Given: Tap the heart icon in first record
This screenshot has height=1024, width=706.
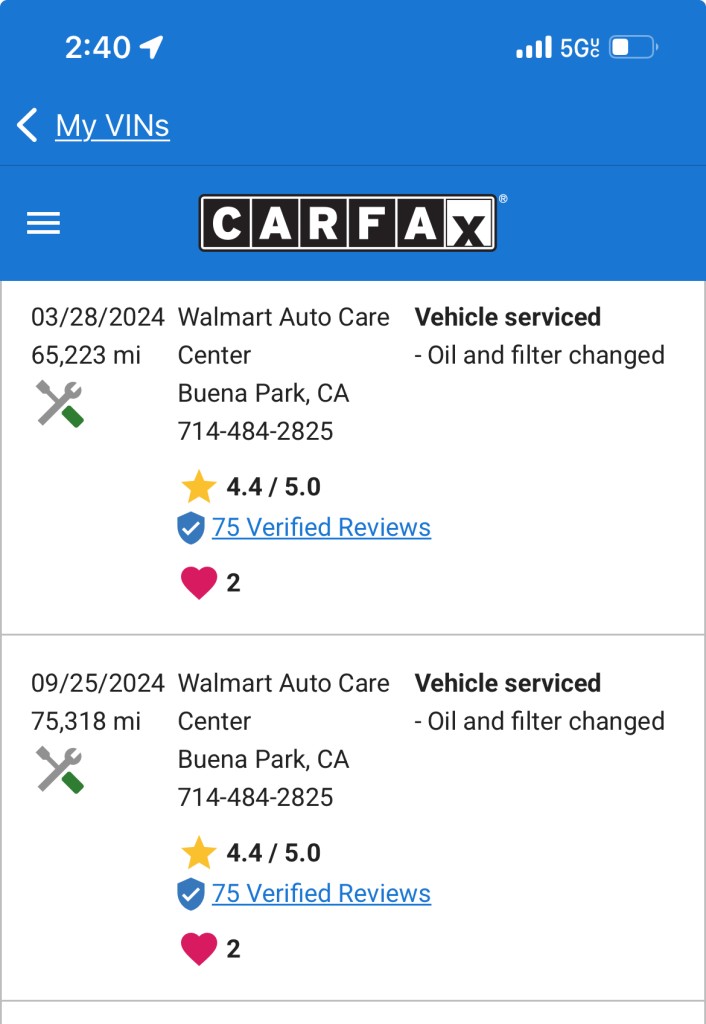Looking at the screenshot, I should point(199,583).
